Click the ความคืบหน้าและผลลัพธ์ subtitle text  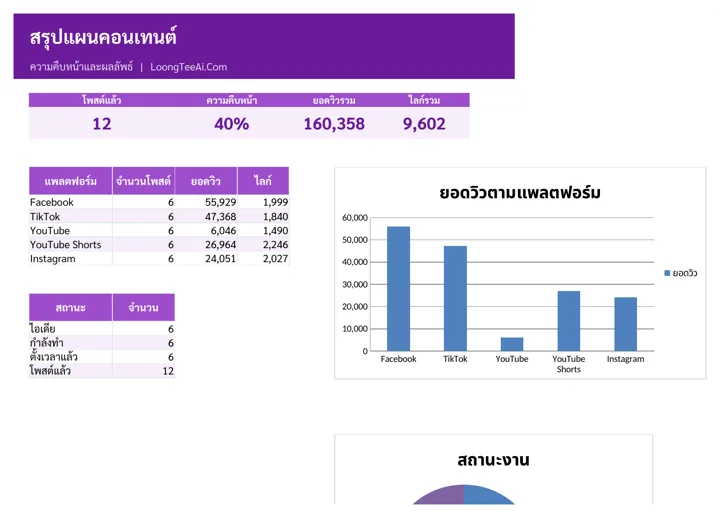pos(81,67)
